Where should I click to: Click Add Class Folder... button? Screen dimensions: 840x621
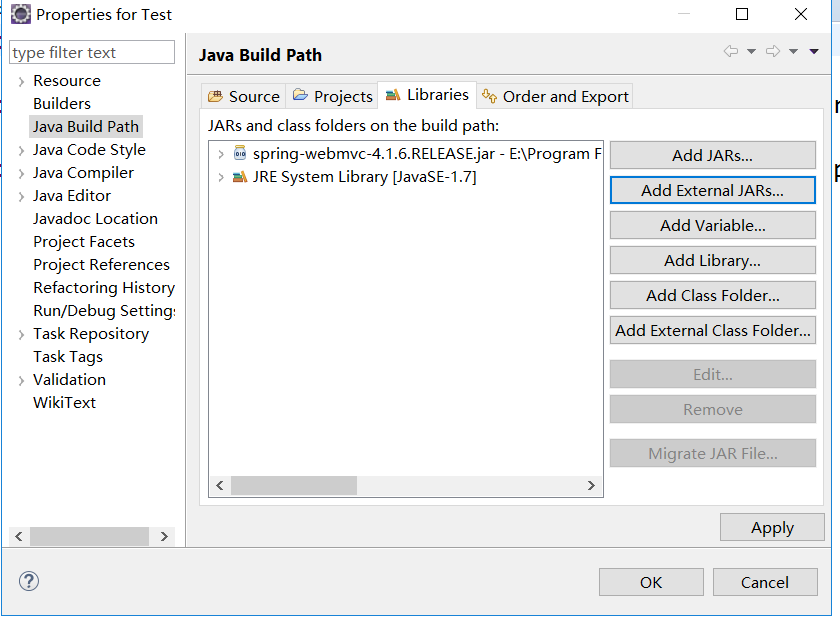pyautogui.click(x=712, y=295)
